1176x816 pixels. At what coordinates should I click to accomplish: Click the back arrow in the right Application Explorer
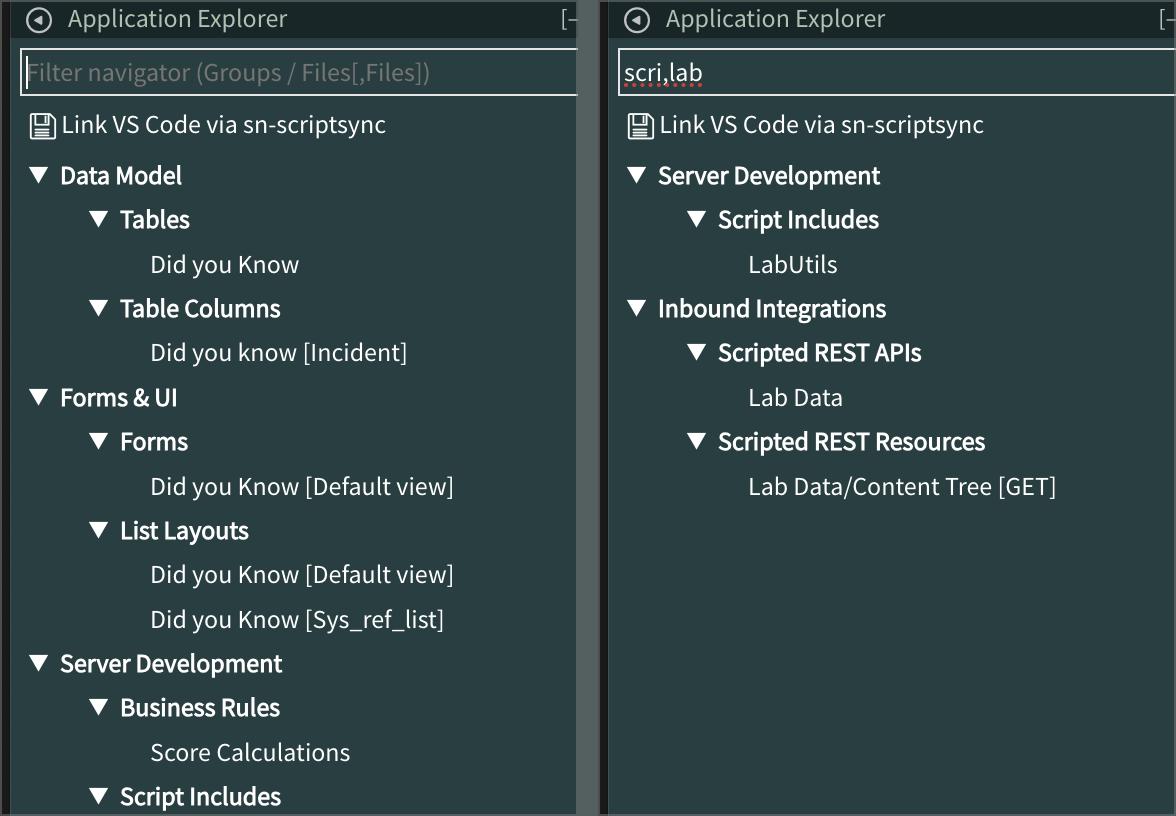click(636, 18)
